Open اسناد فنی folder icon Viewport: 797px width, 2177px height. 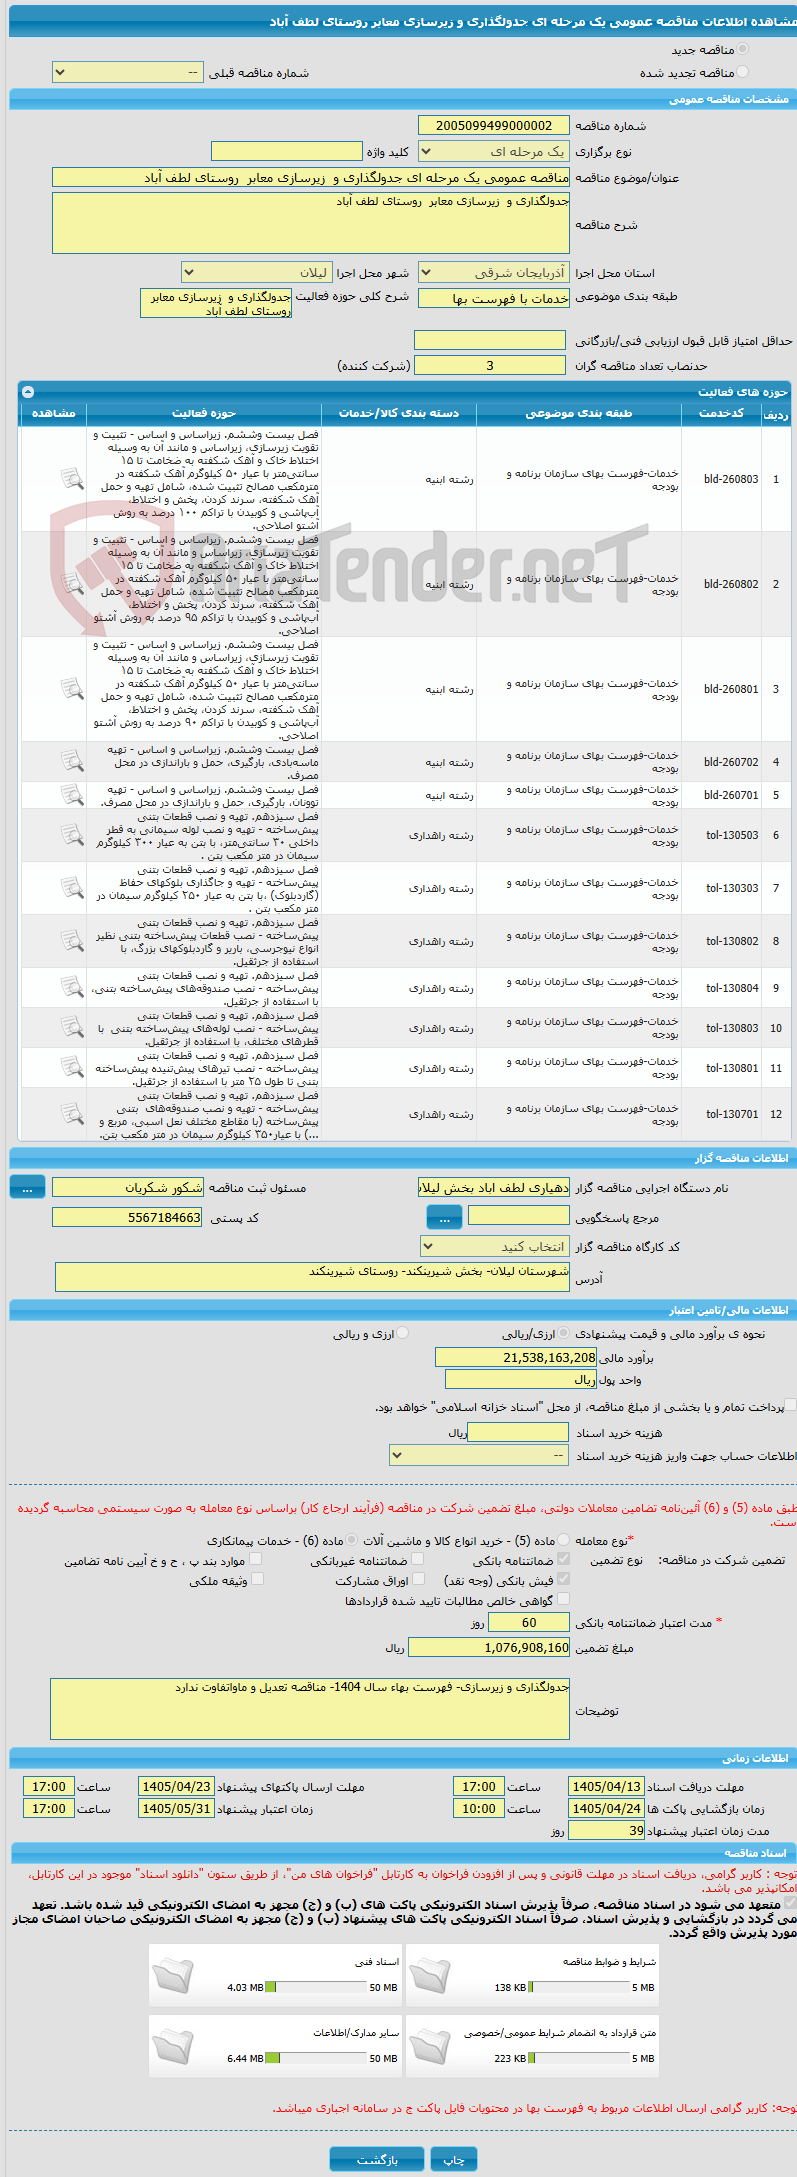173,1975
